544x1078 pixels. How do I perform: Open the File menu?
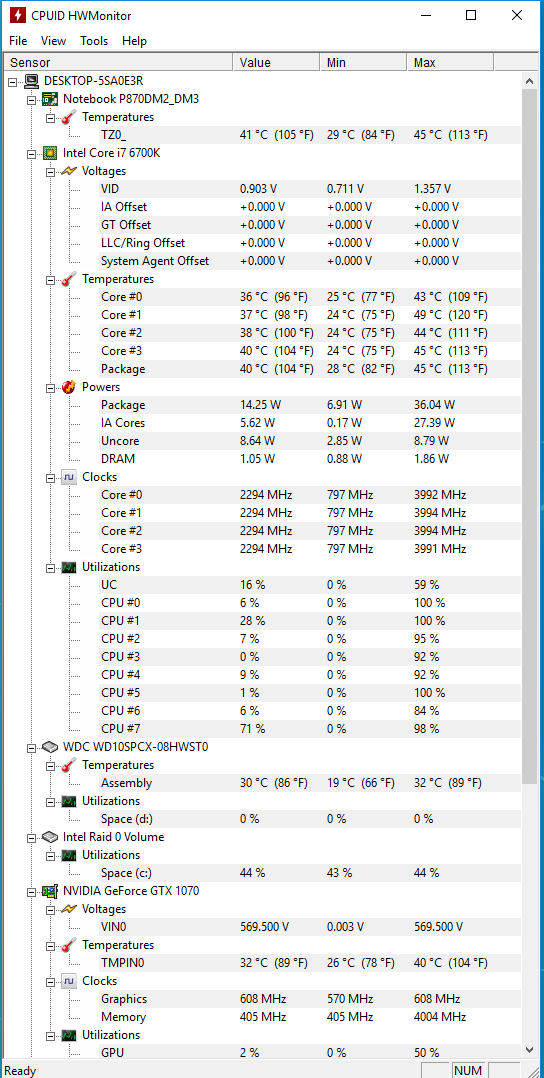coord(19,41)
